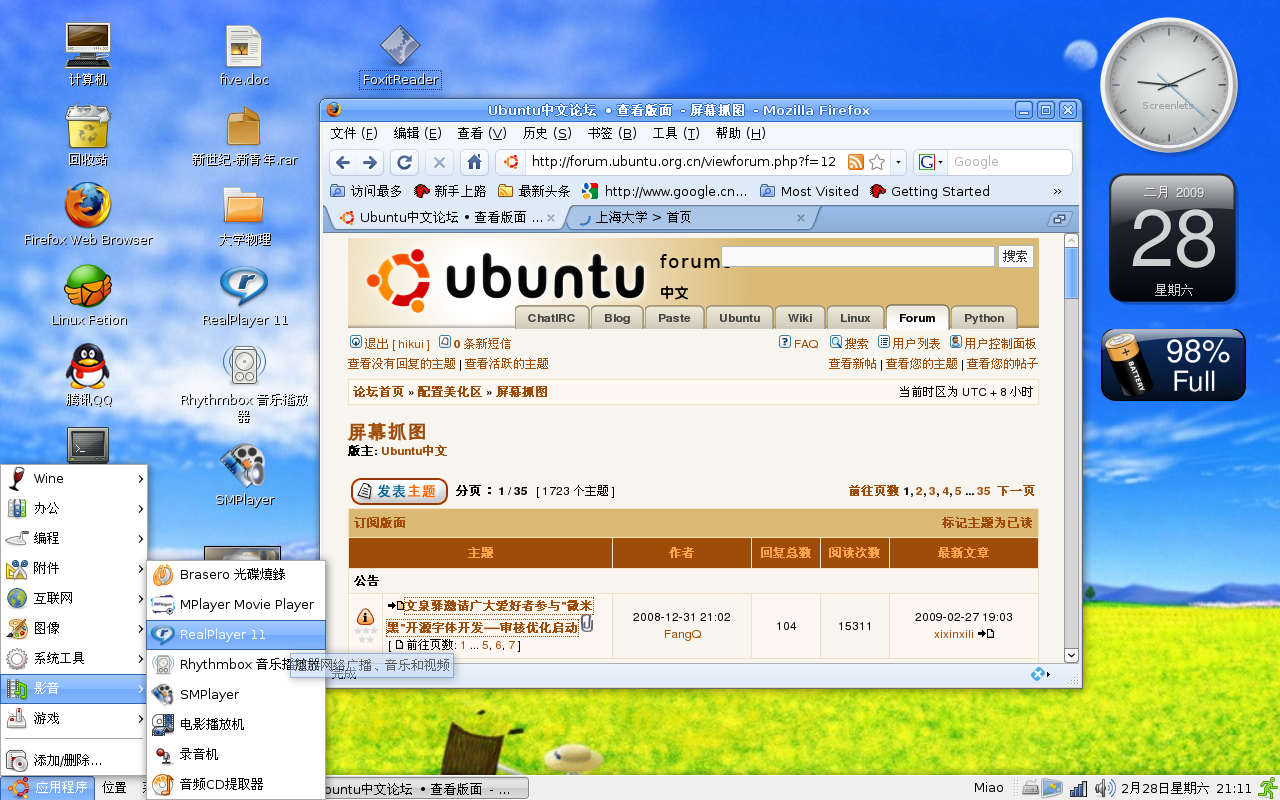Launch the SMPlayer desktop icon
The image size is (1280, 800).
point(244,476)
